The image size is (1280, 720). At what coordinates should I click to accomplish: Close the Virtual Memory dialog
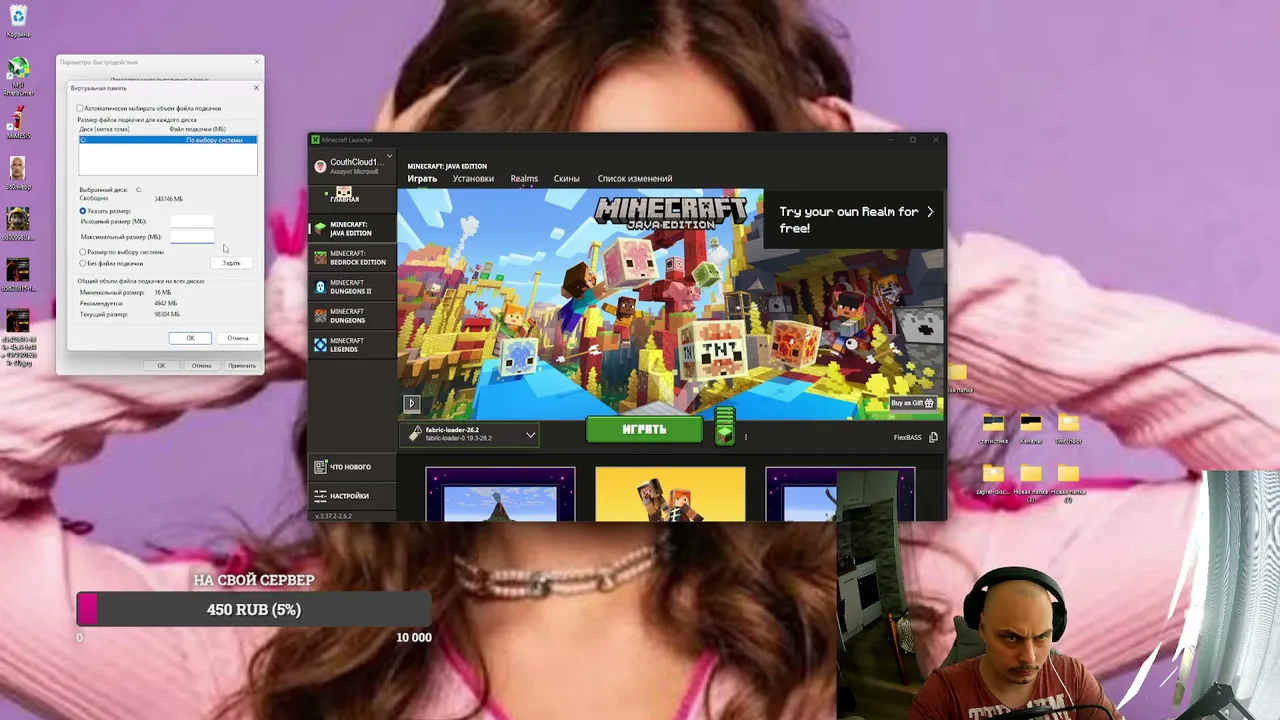point(256,88)
